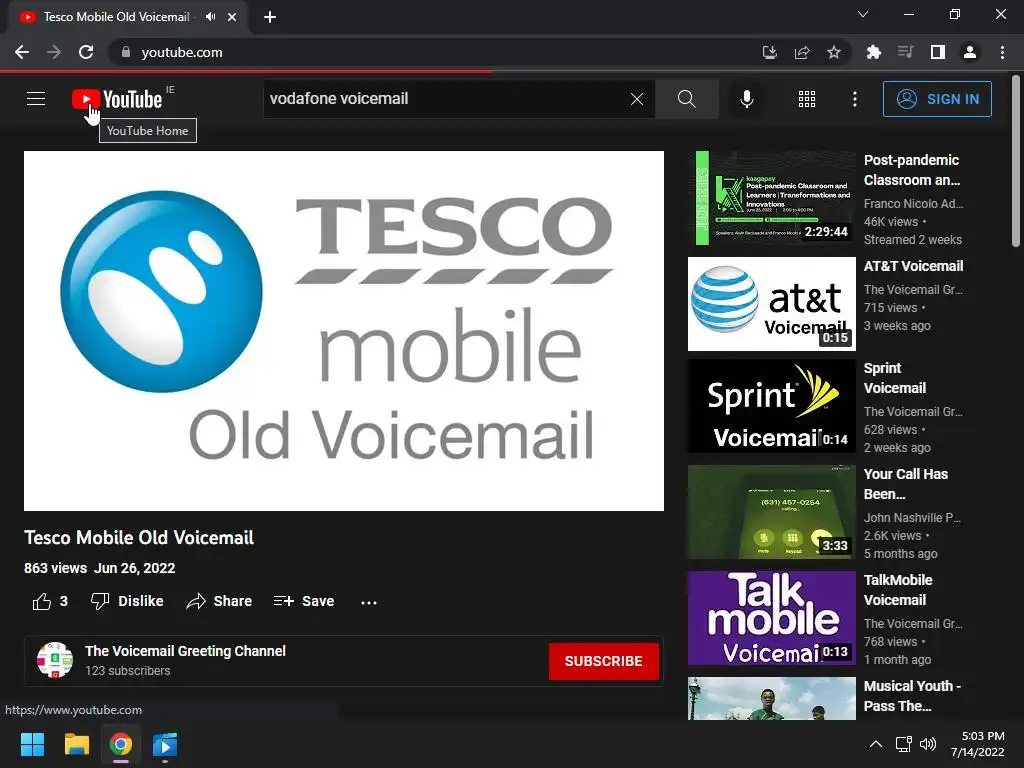Open the TalkMobile Voicemail thumbnail
The width and height of the screenshot is (1024, 768).
(x=772, y=618)
